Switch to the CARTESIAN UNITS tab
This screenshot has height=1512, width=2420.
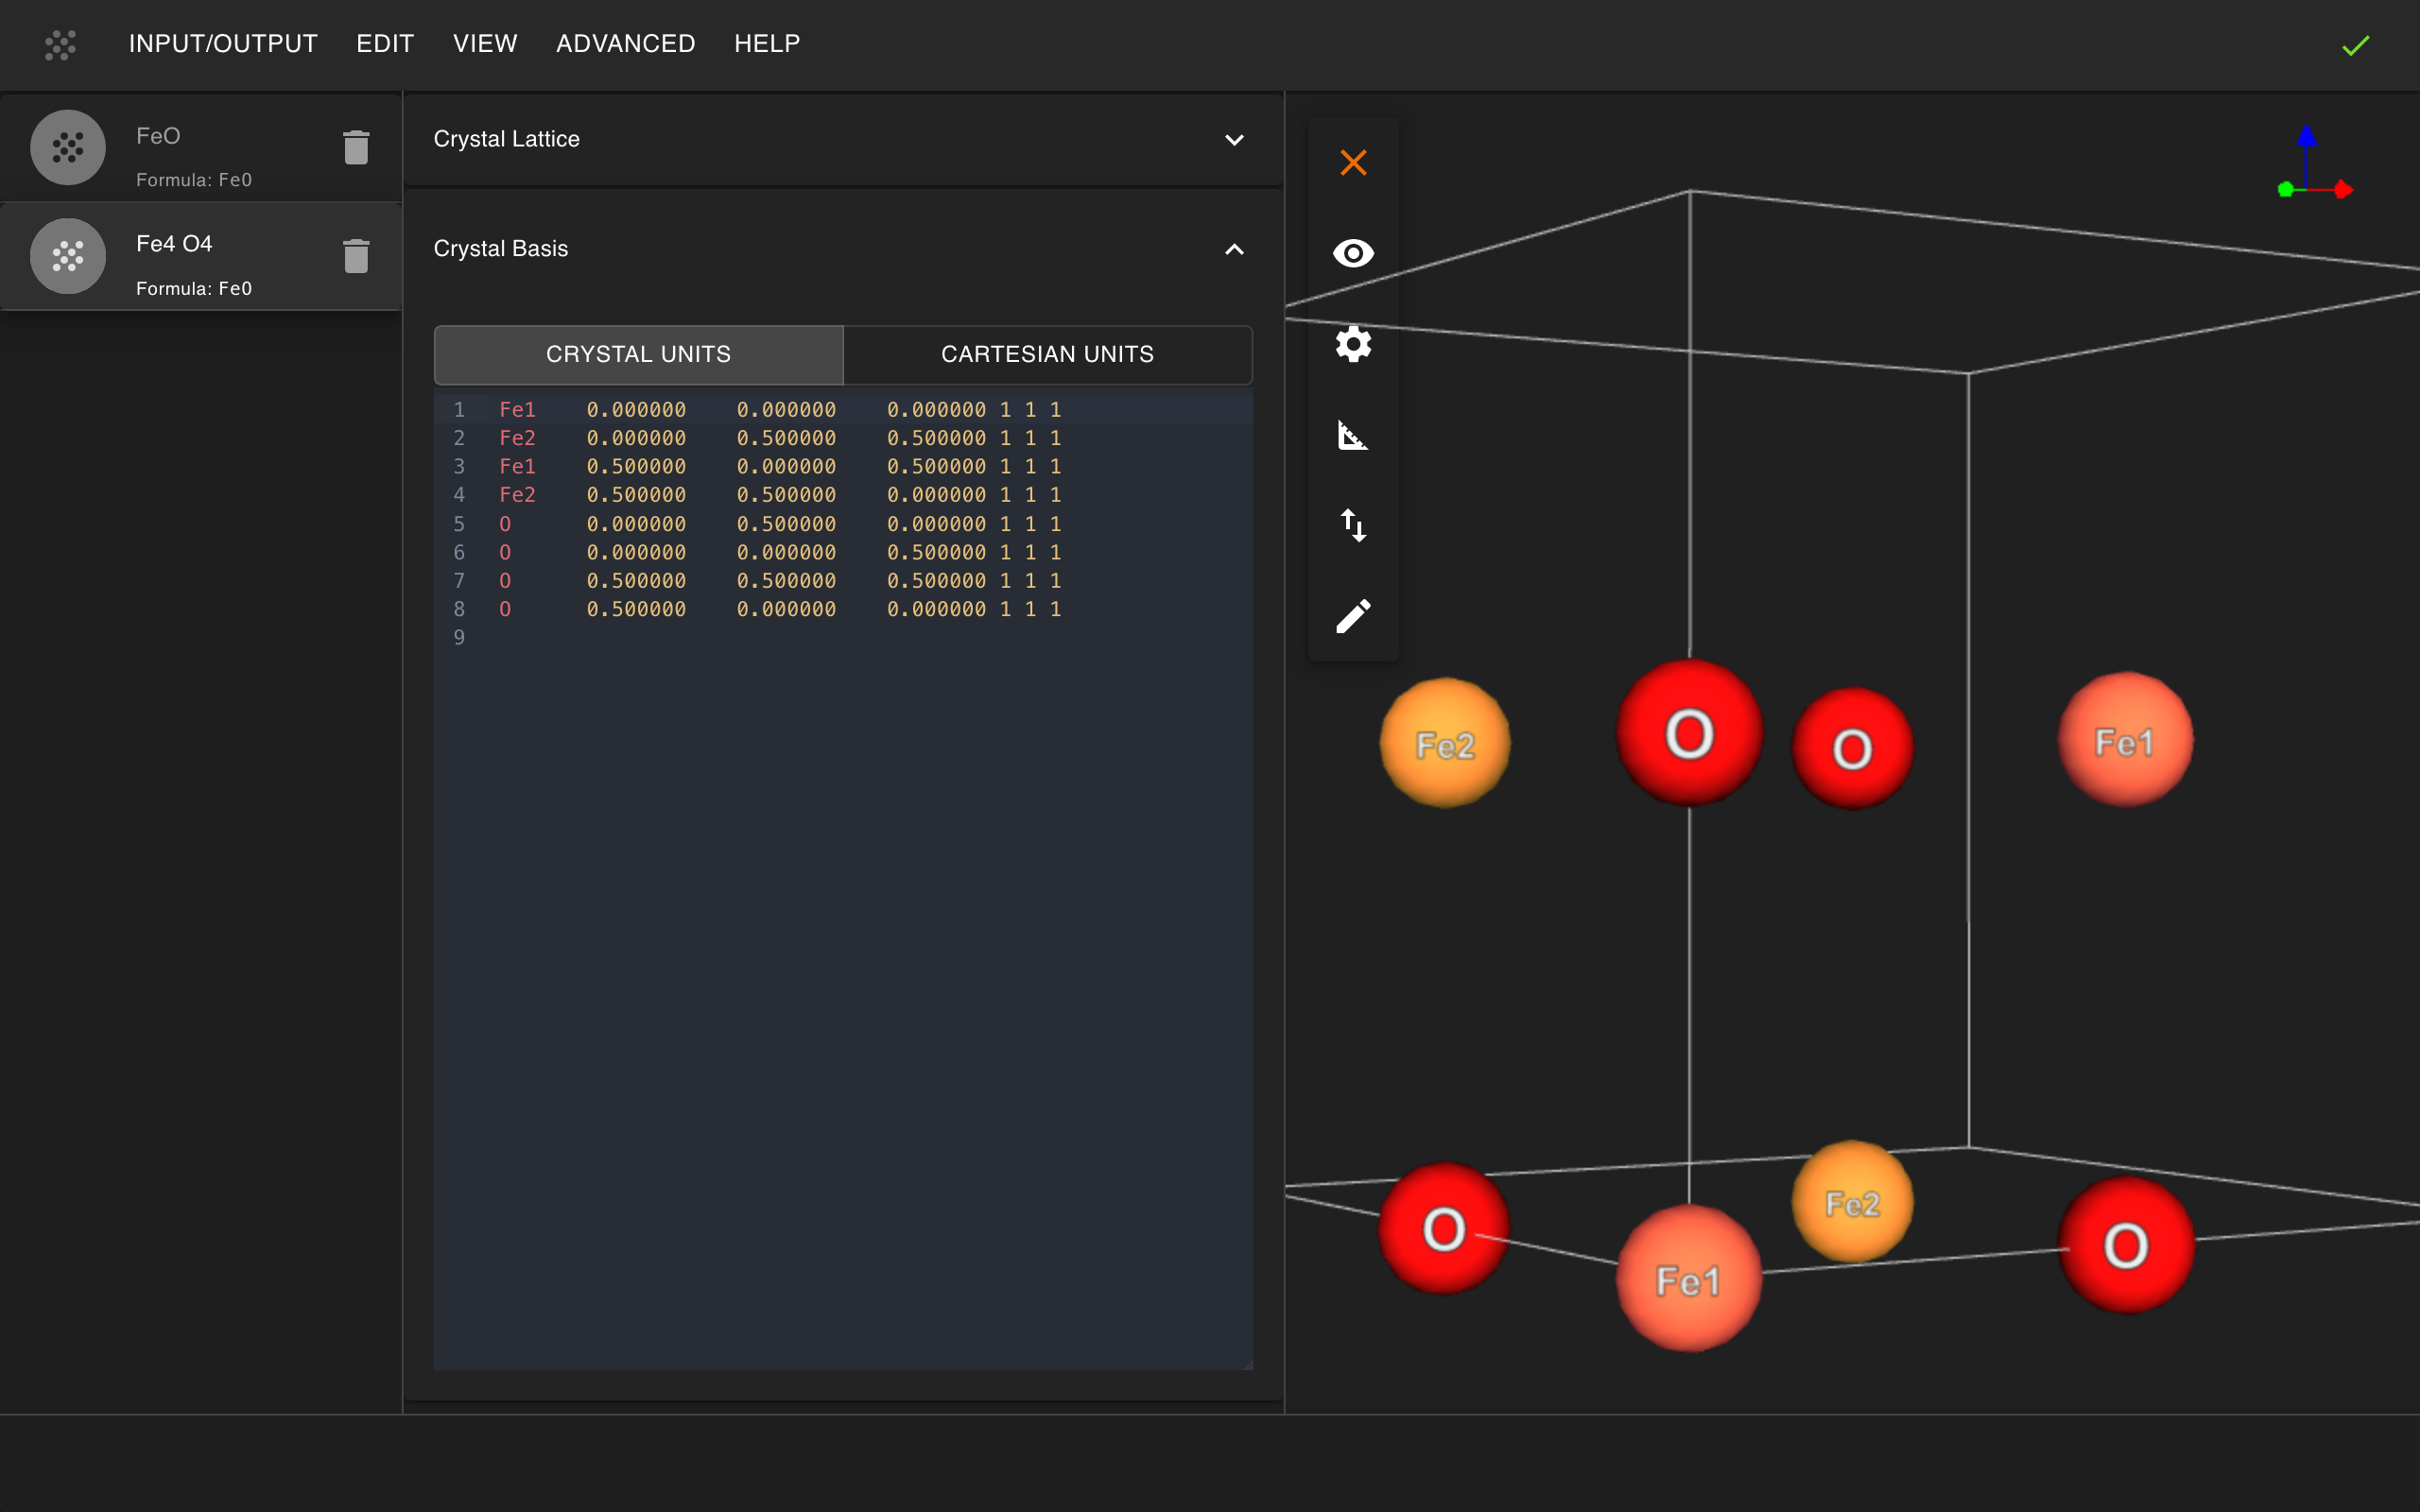pos(1047,354)
